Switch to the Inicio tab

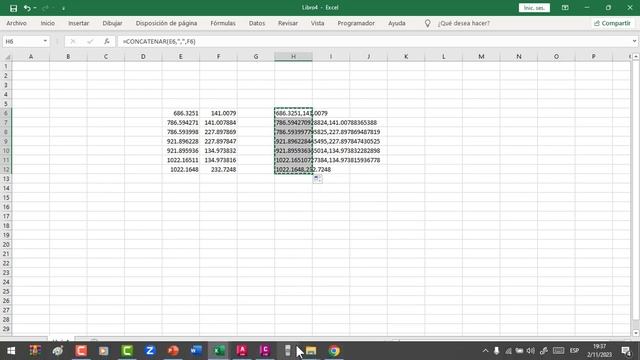[x=47, y=23]
